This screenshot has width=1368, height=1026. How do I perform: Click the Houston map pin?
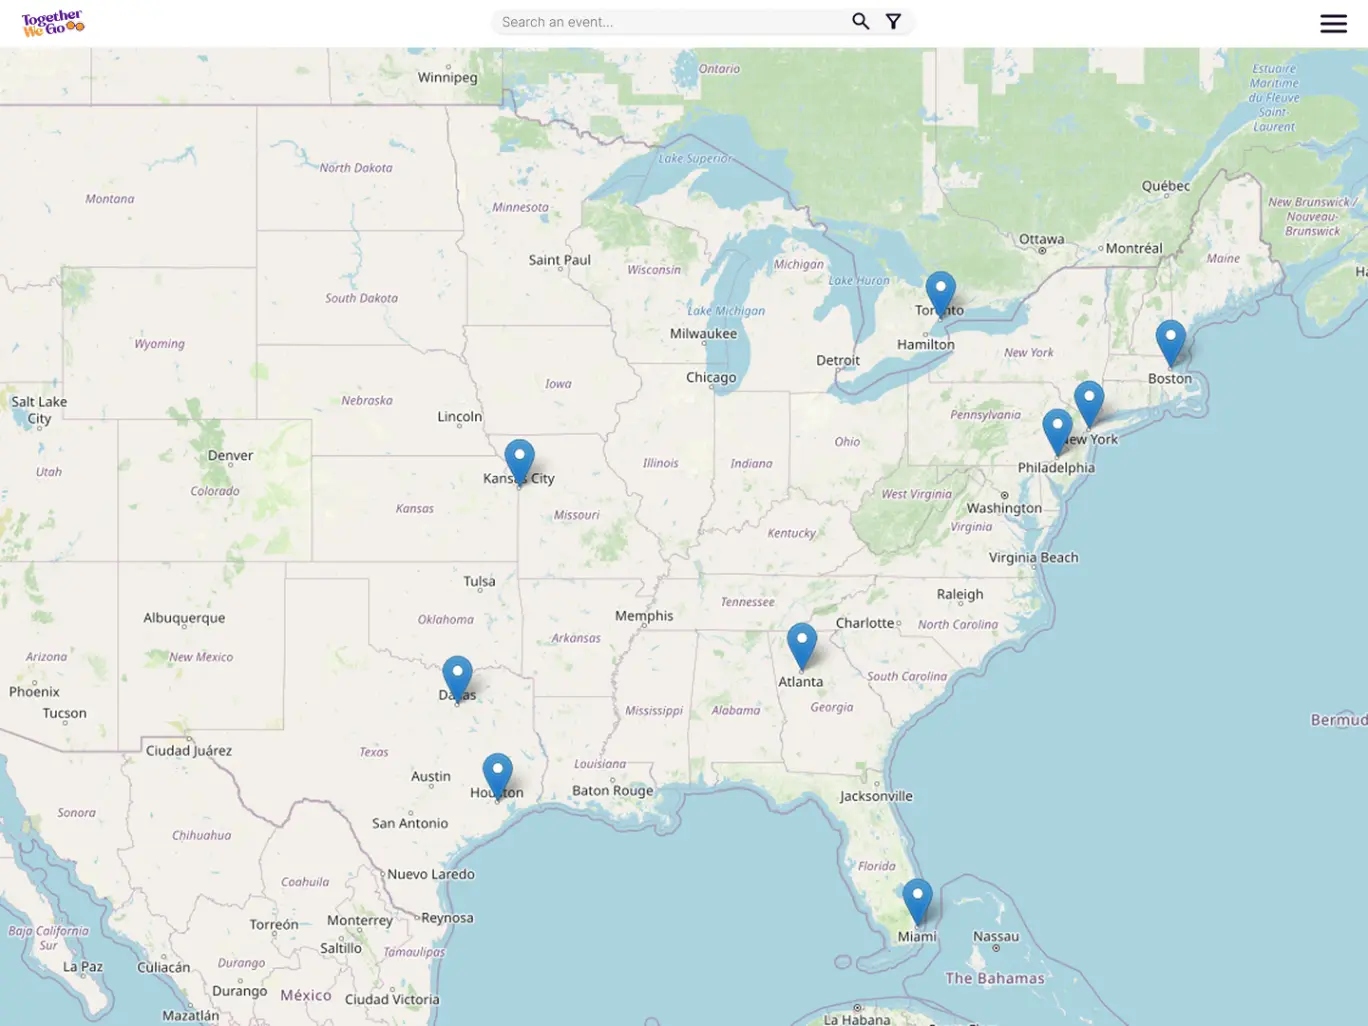[x=497, y=775]
